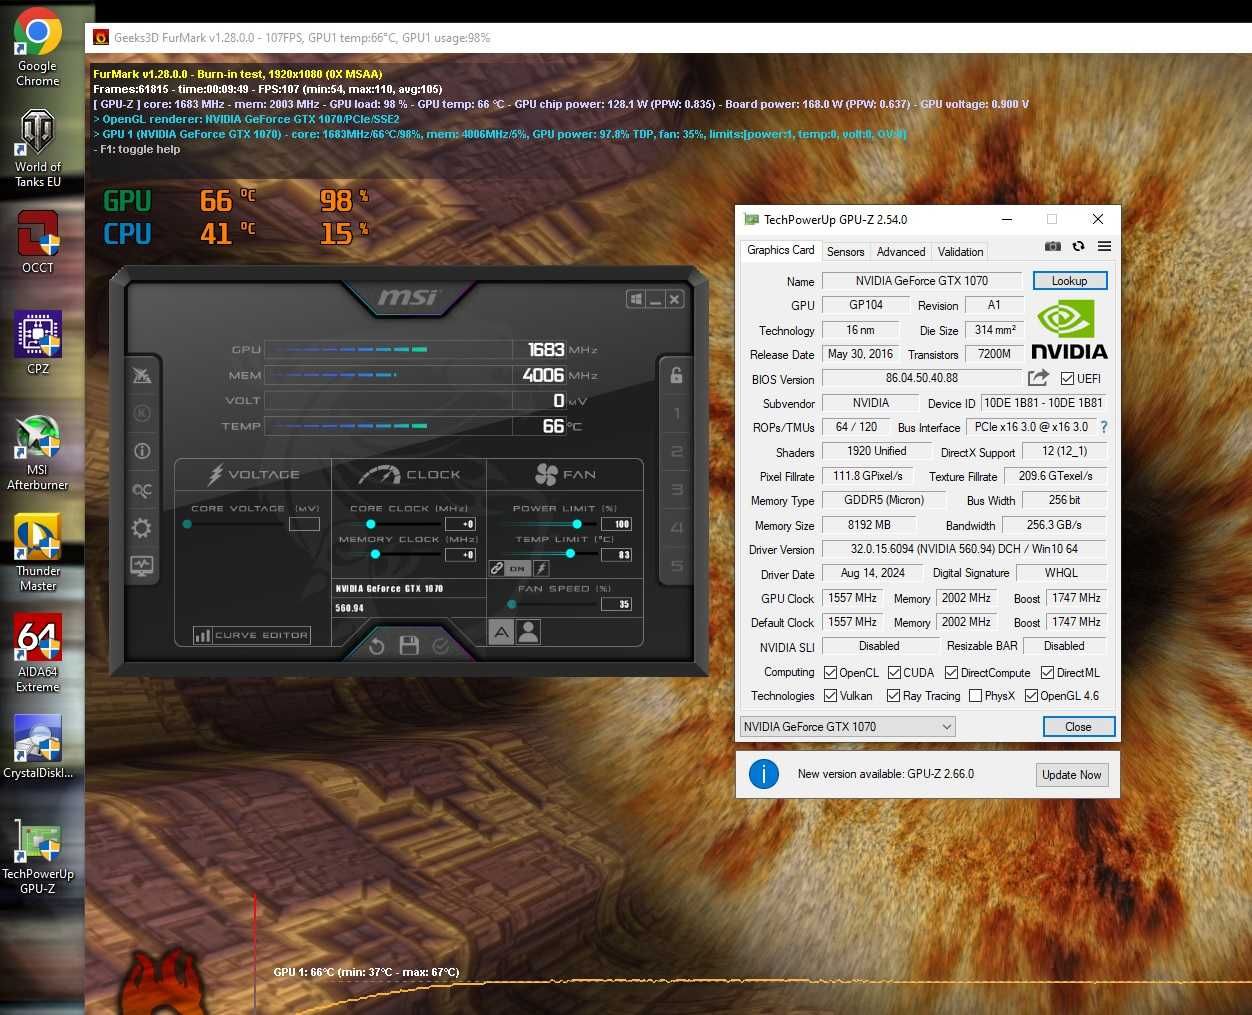Open GPU-Z hamburger menu
This screenshot has height=1015, width=1252.
tap(1104, 246)
